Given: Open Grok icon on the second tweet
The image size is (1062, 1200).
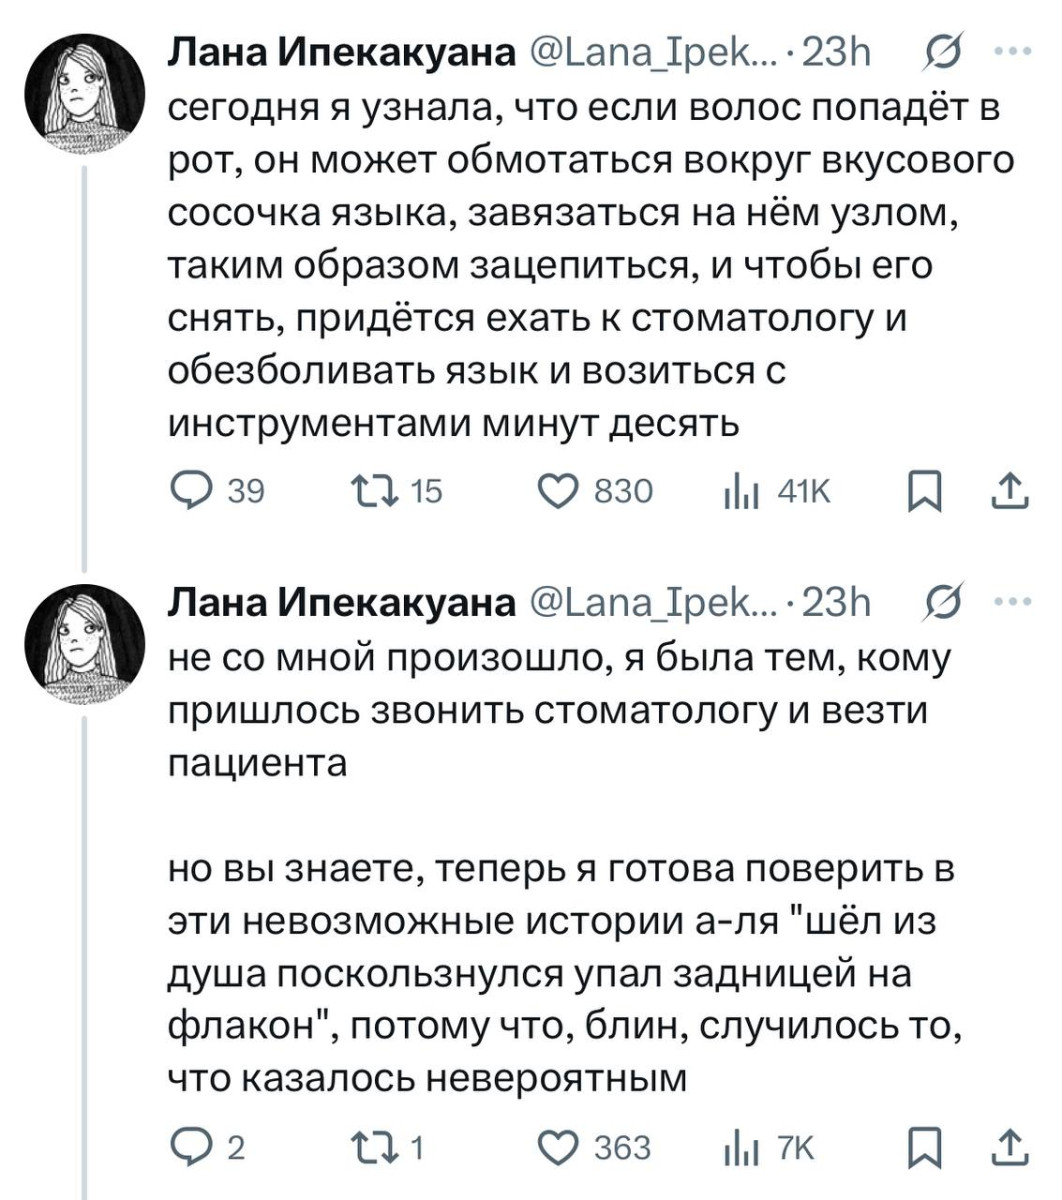Looking at the screenshot, I should tap(942, 602).
